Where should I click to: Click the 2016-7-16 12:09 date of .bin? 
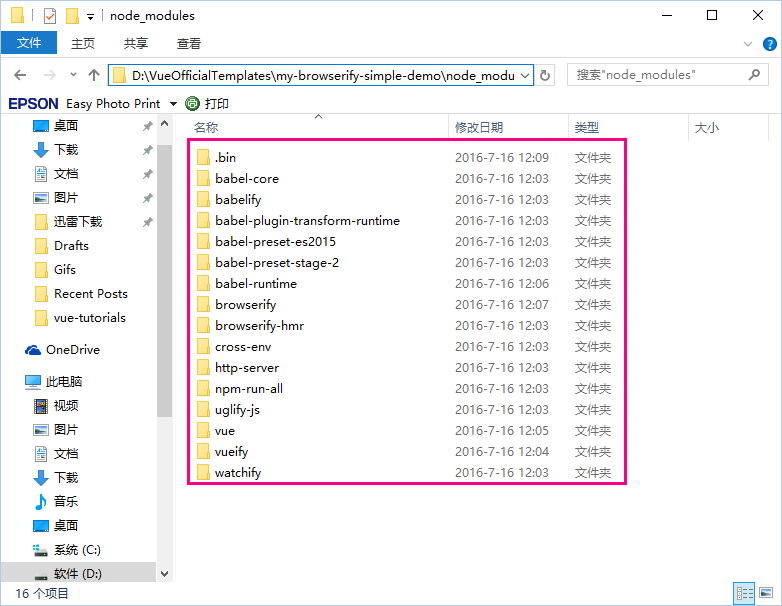[502, 158]
